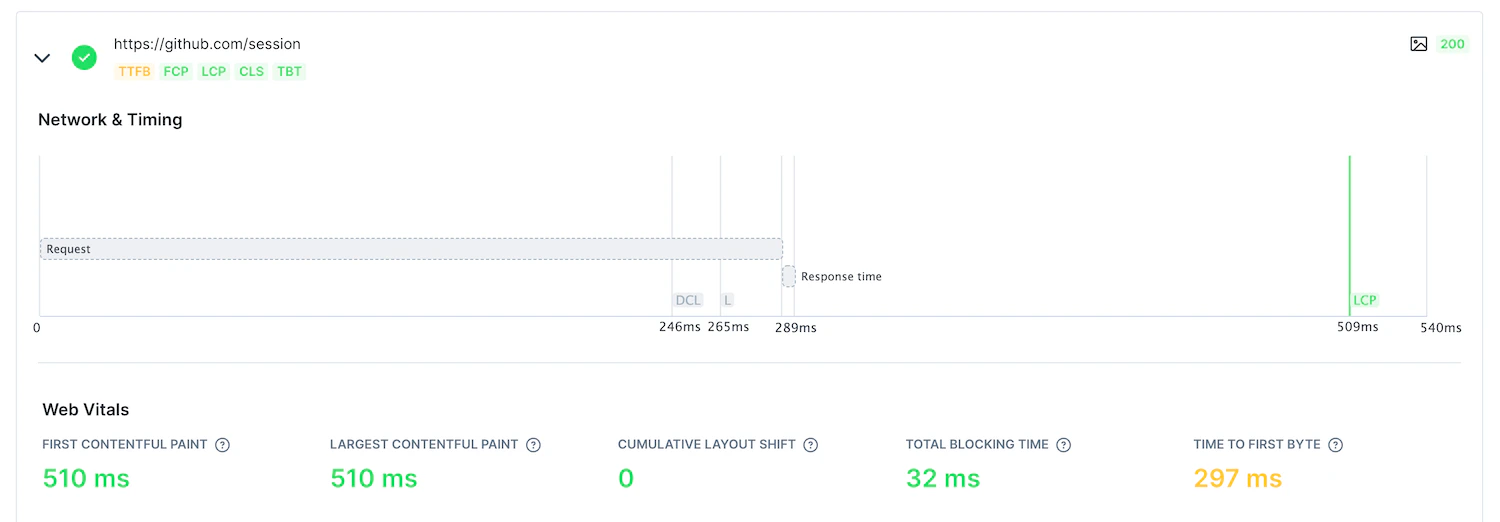The height and width of the screenshot is (522, 1500).
Task: Click the 509ms axis label
Action: (x=1358, y=327)
